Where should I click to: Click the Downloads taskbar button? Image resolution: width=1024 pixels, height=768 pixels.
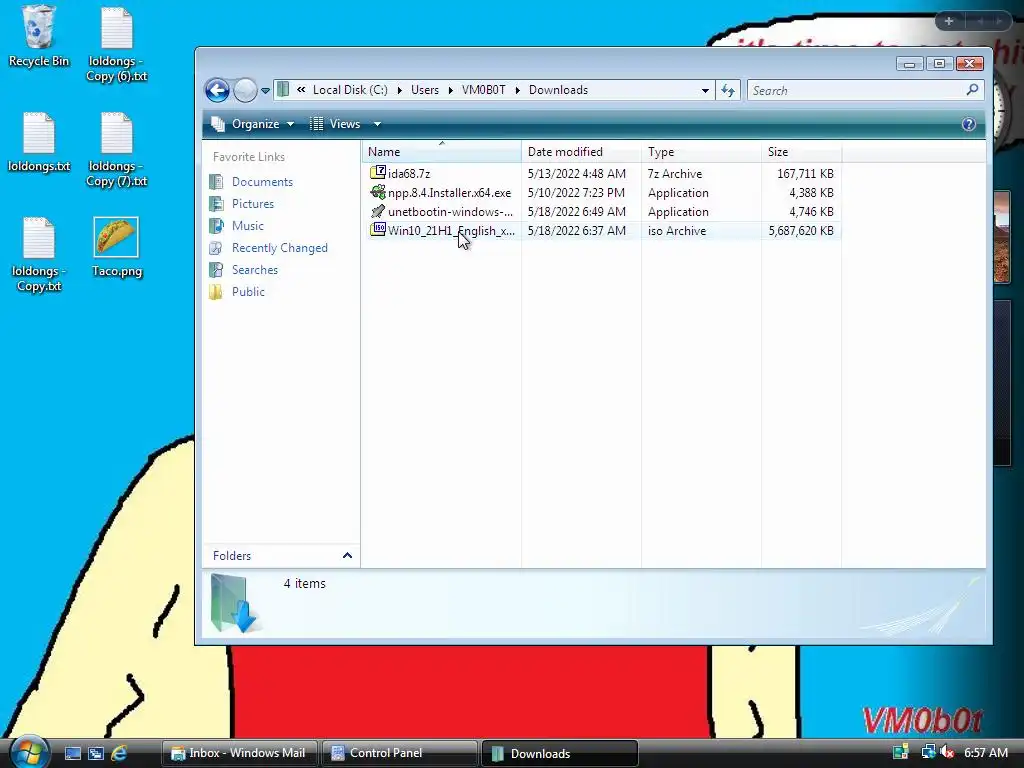coord(560,753)
